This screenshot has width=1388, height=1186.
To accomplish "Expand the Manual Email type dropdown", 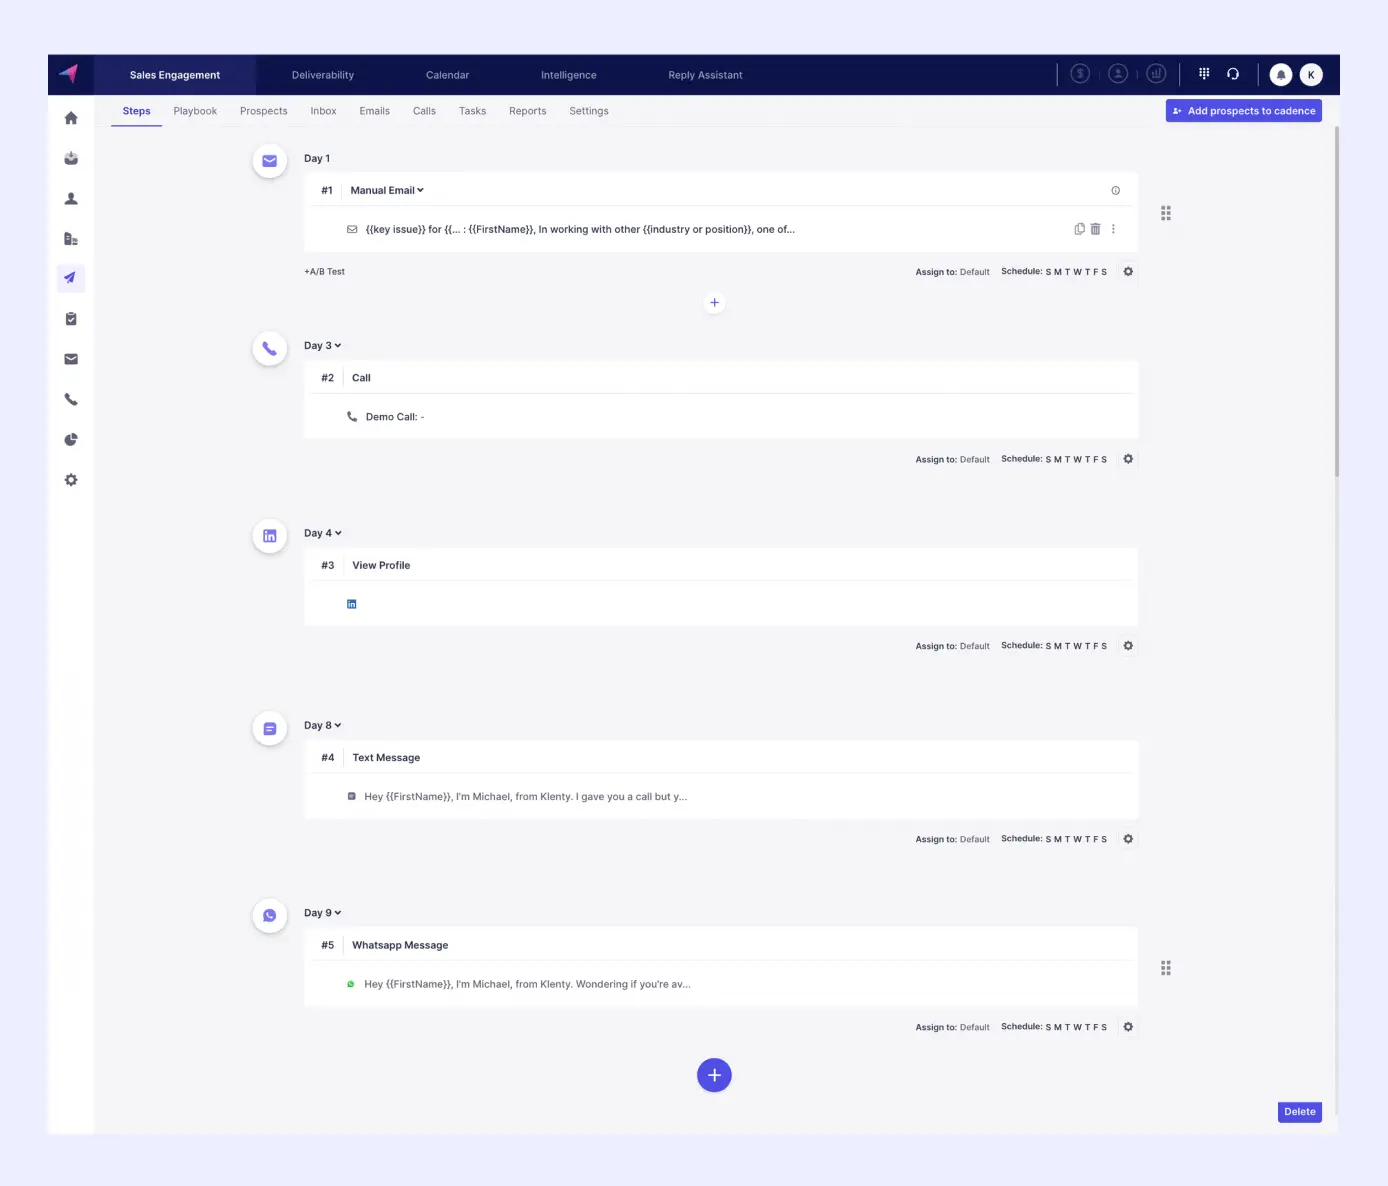I will click(x=387, y=190).
